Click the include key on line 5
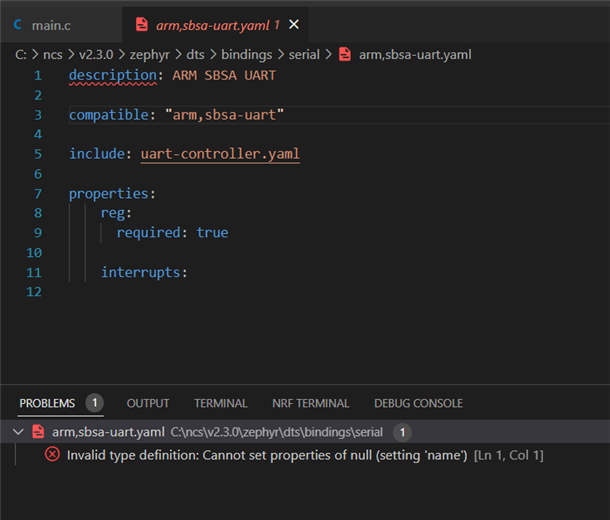The width and height of the screenshot is (610, 520). point(97,154)
